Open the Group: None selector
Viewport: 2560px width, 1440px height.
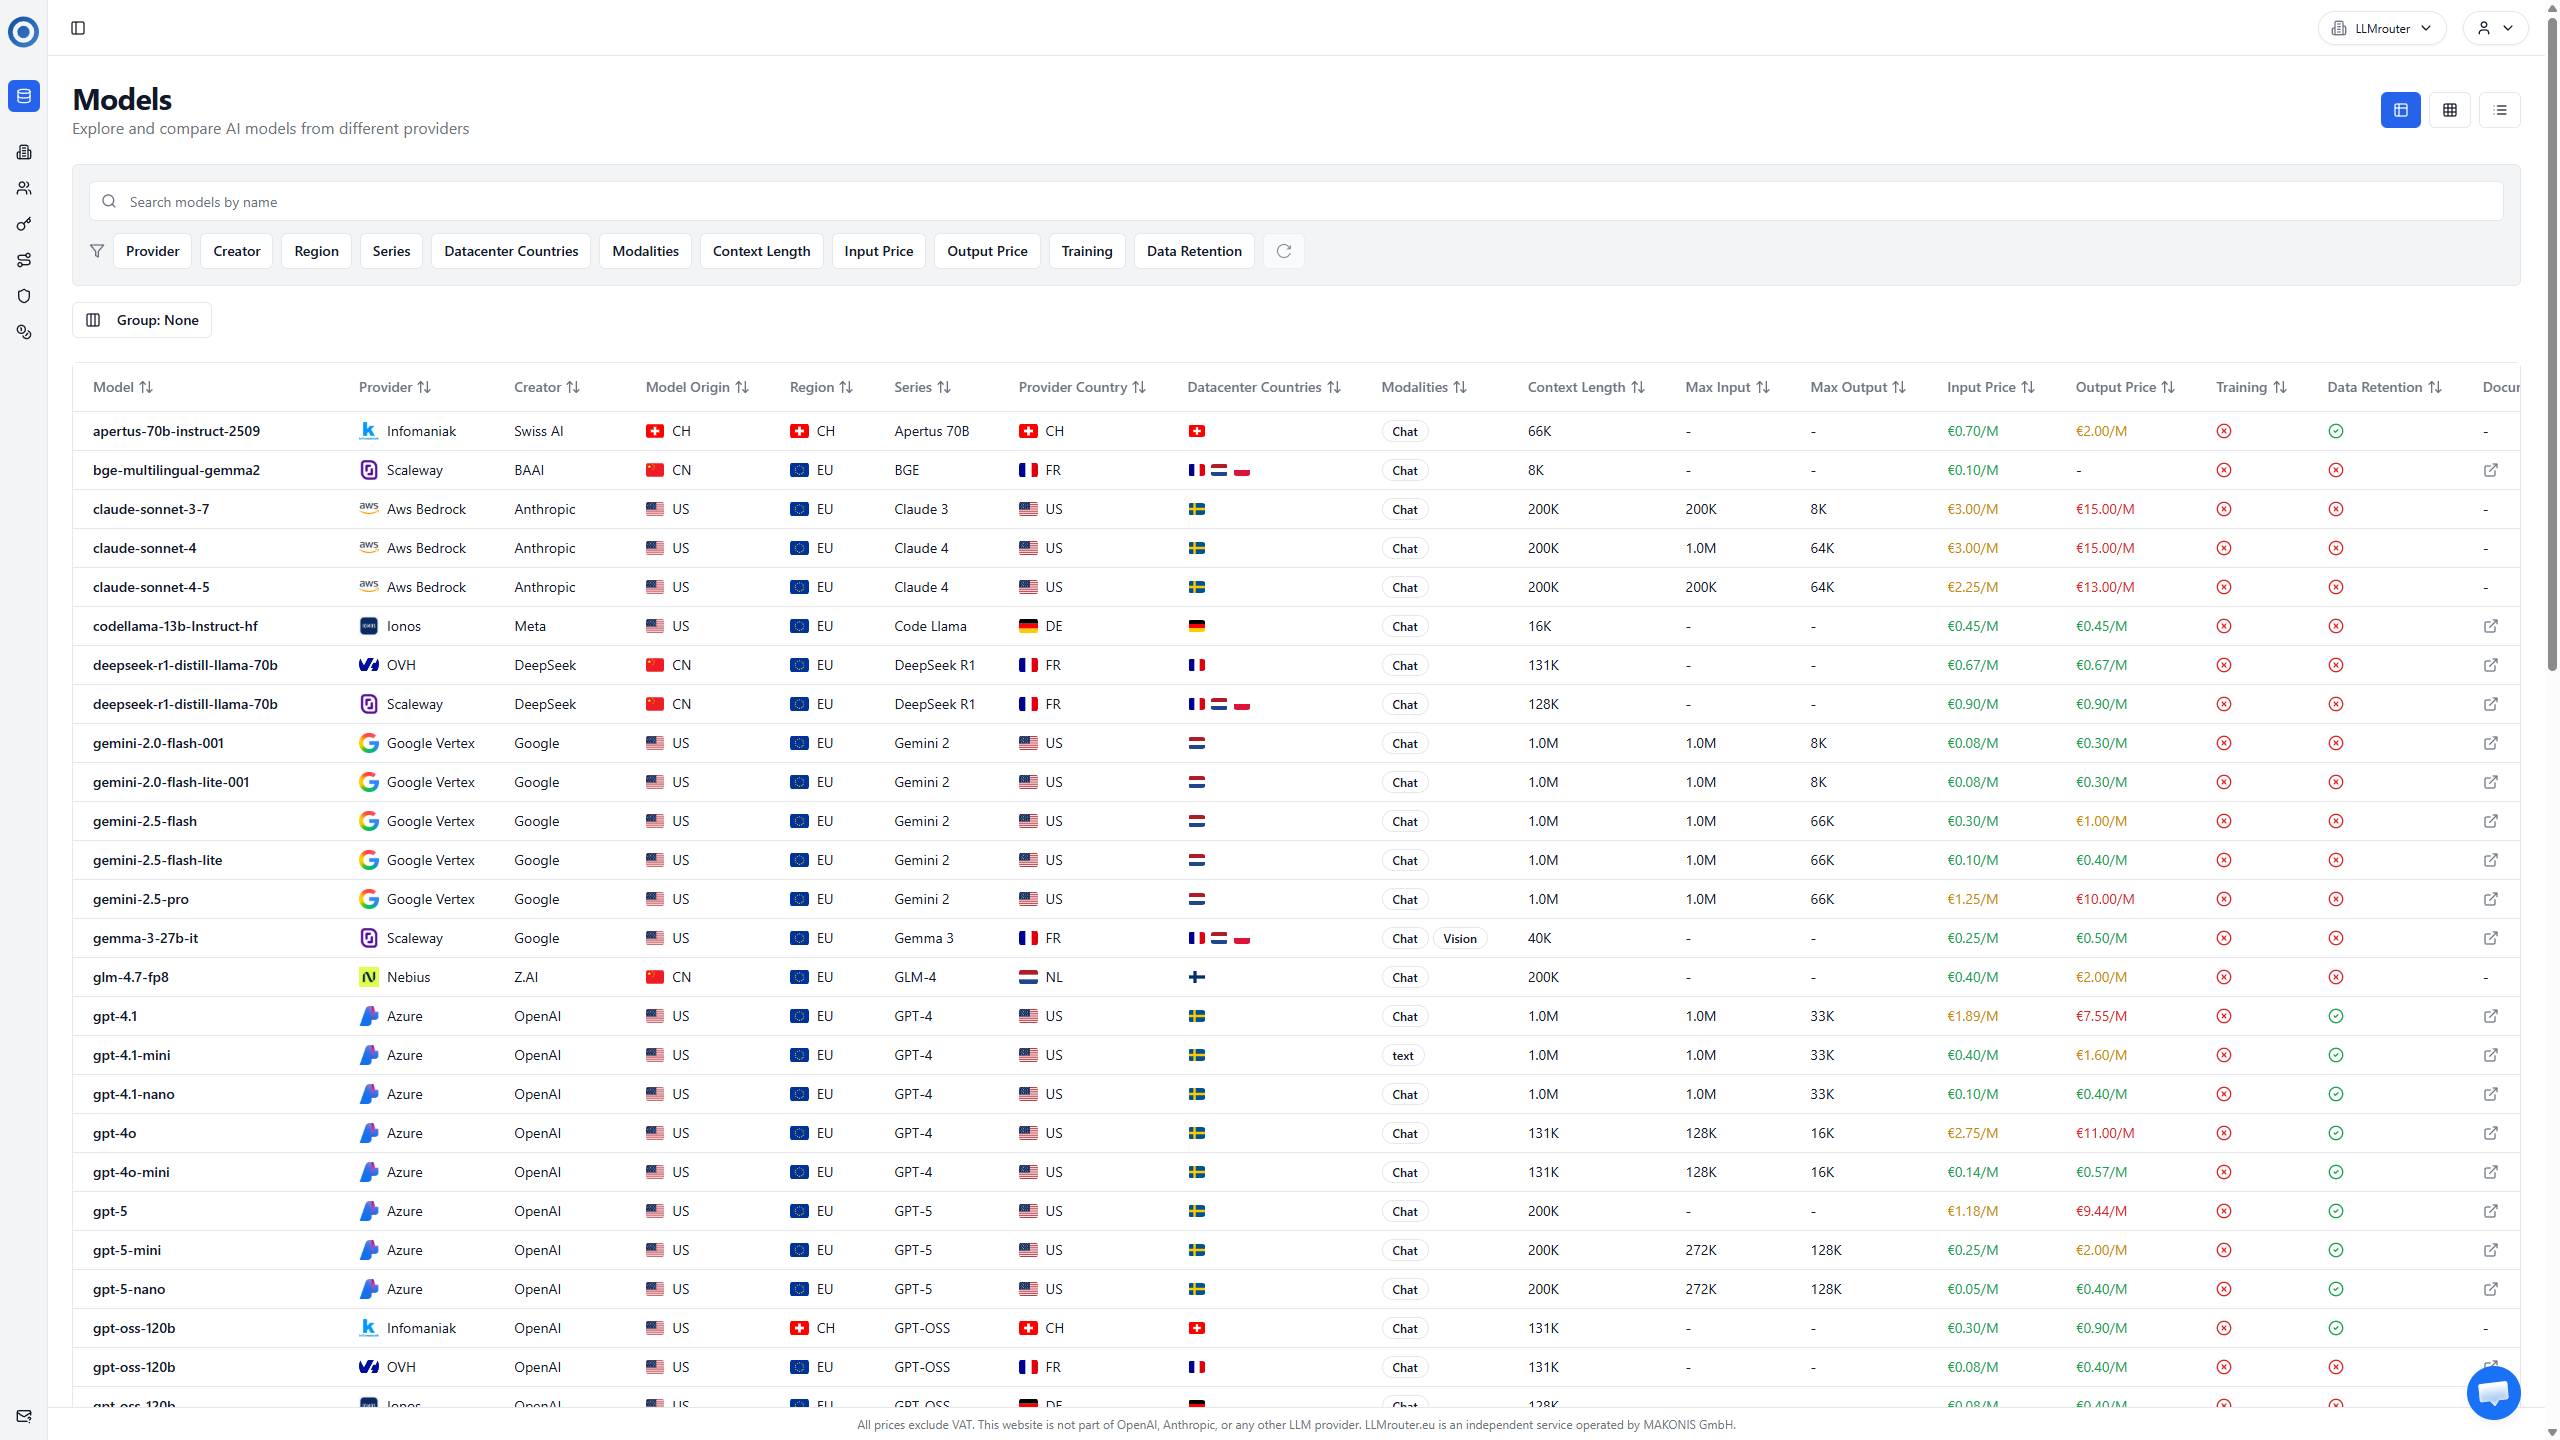142,320
